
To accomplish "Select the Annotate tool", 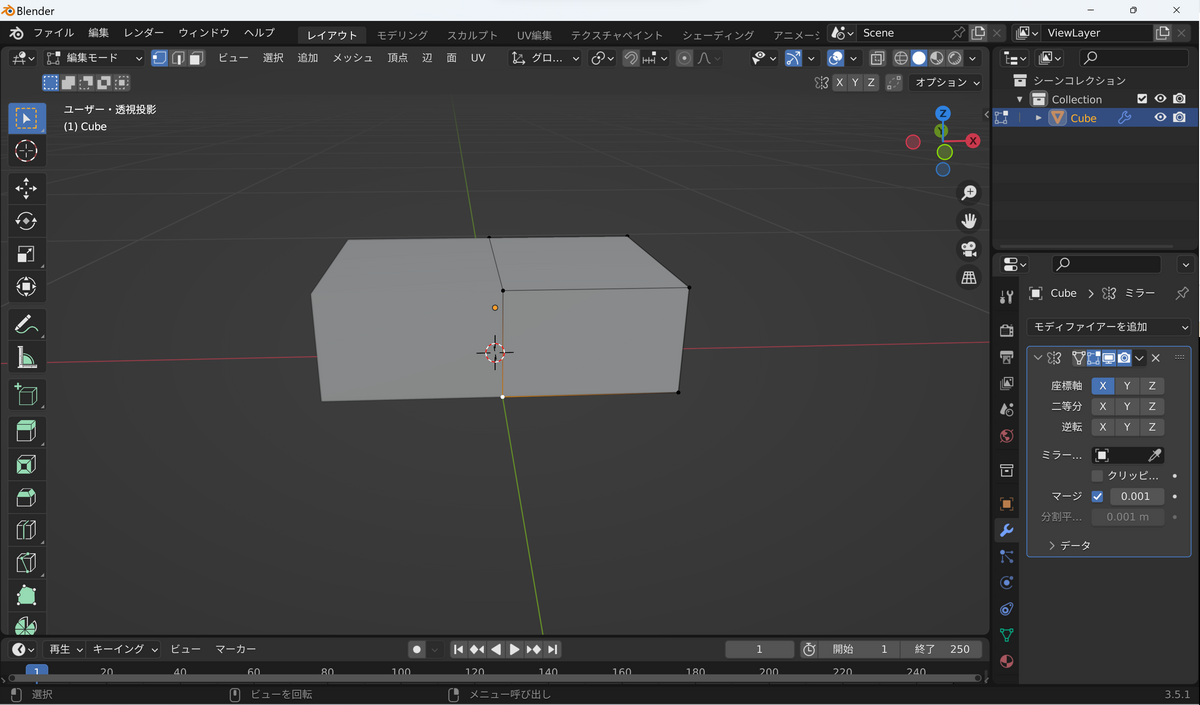I will (27, 324).
